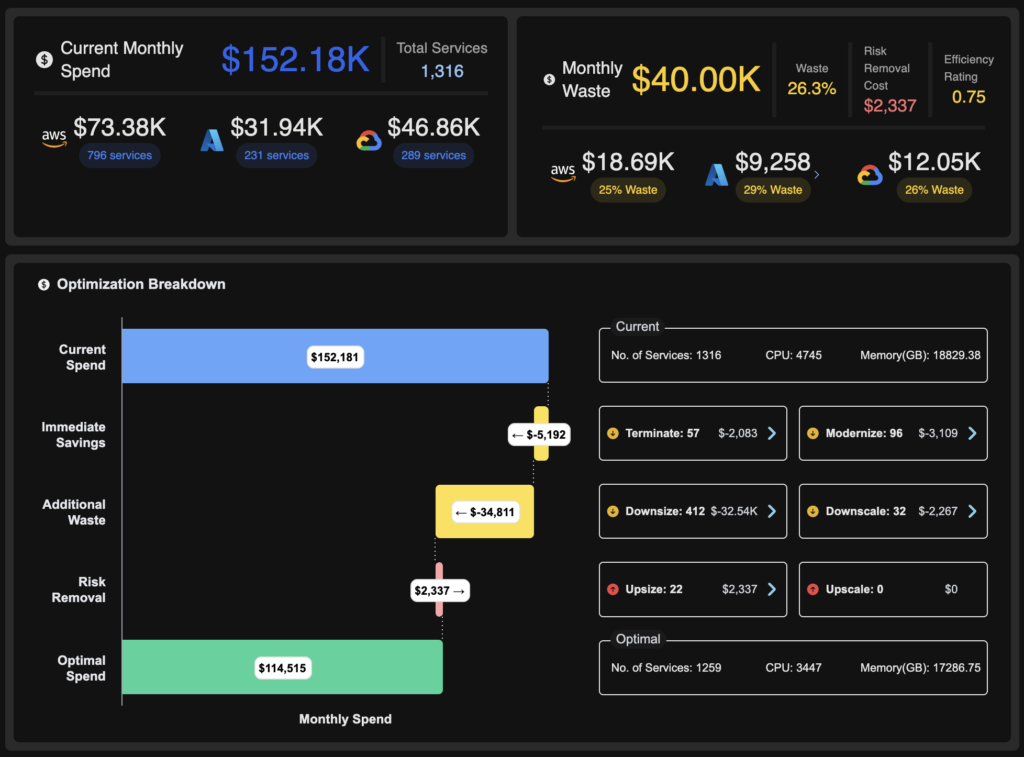Expand the Terminate: 57 card via its chevron
This screenshot has height=757, width=1024.
(x=772, y=433)
